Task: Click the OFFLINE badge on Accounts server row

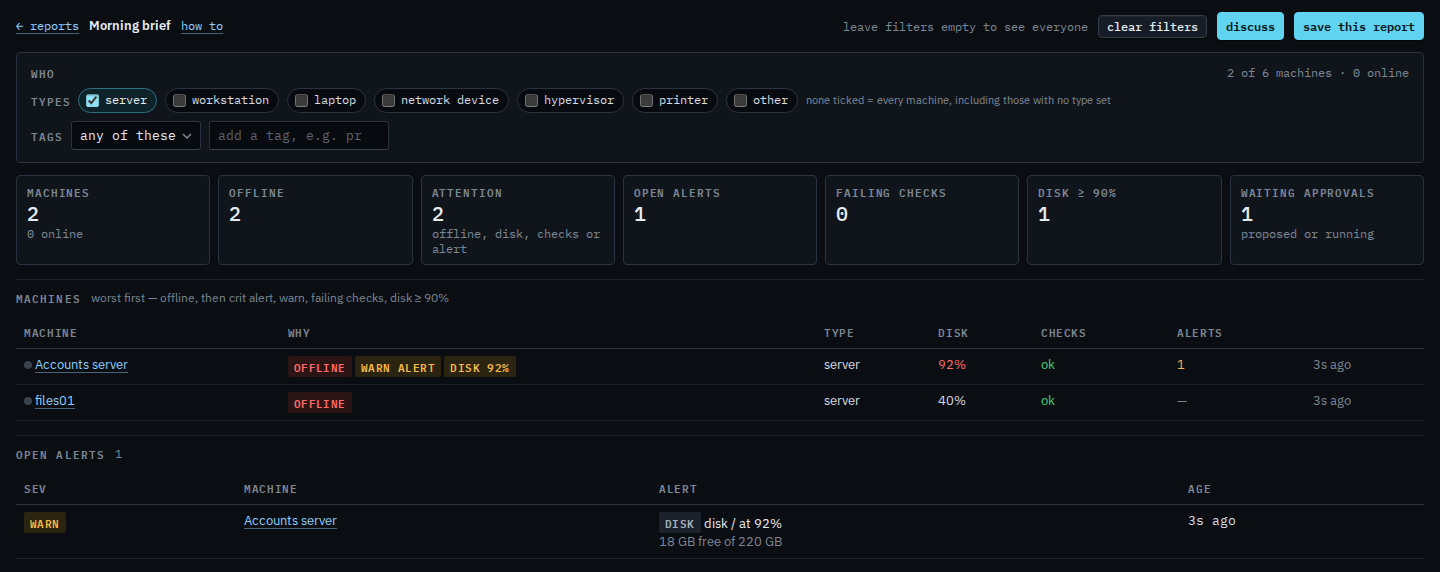Action: coord(320,368)
